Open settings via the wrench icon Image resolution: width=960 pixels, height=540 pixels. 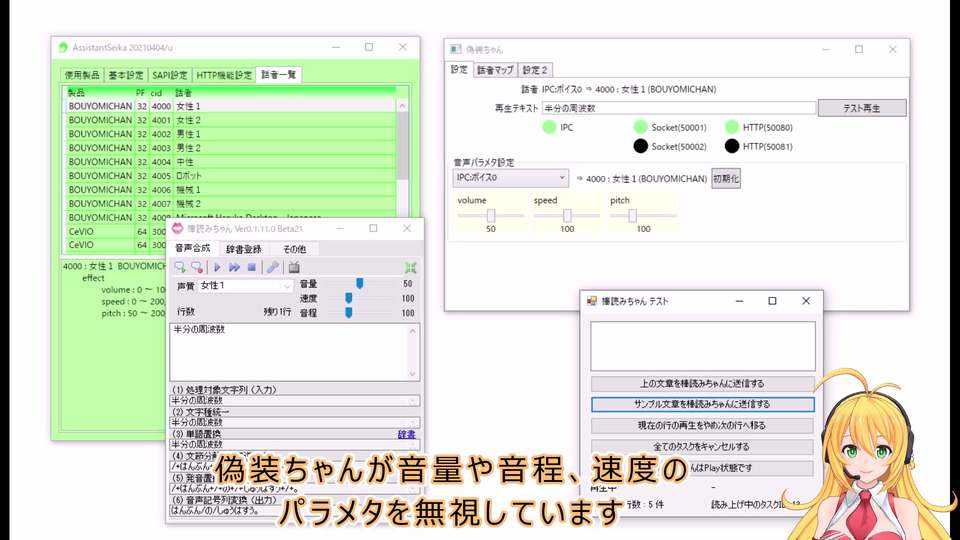click(x=273, y=267)
